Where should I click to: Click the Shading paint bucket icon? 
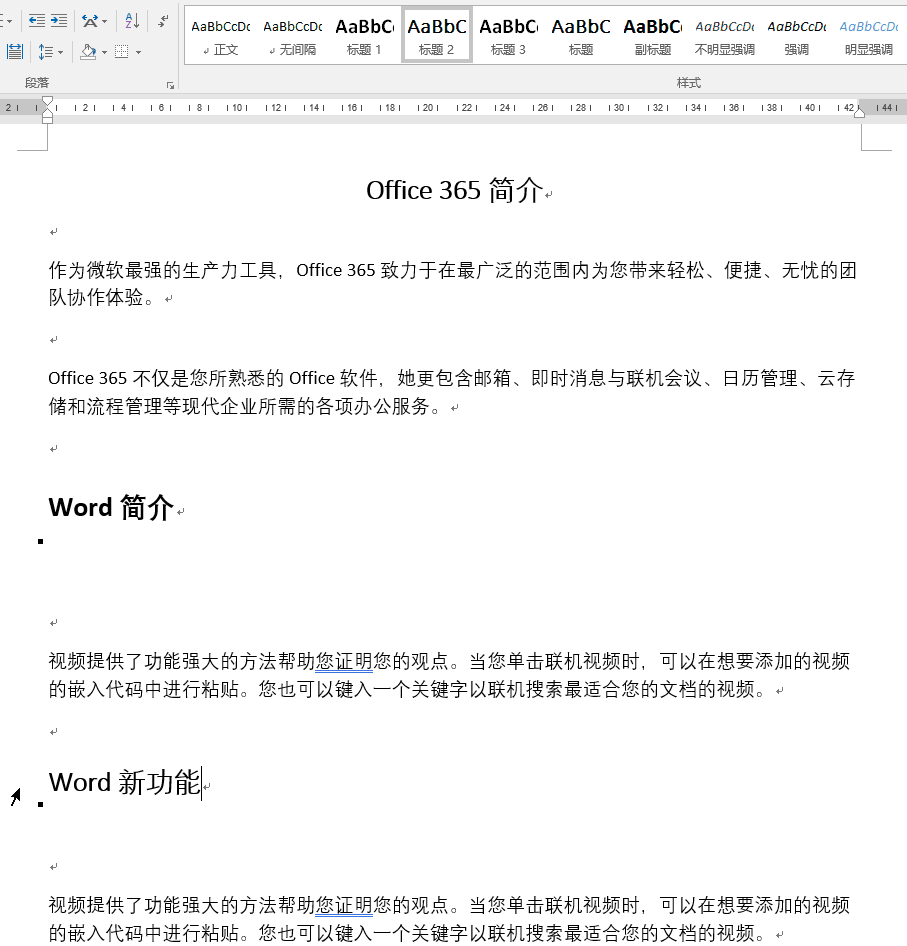pos(89,52)
